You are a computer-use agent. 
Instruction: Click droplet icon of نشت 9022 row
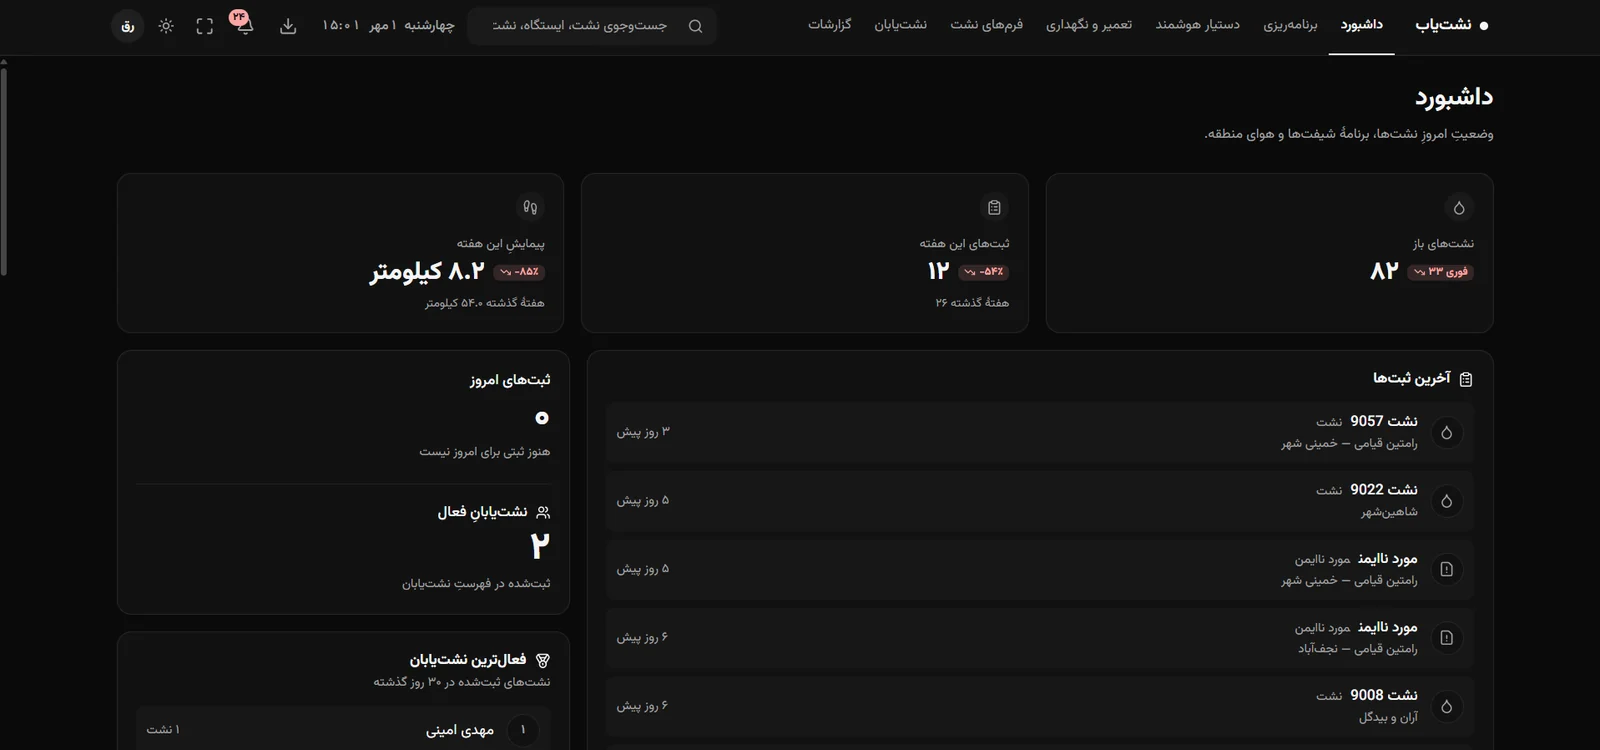[1446, 500]
